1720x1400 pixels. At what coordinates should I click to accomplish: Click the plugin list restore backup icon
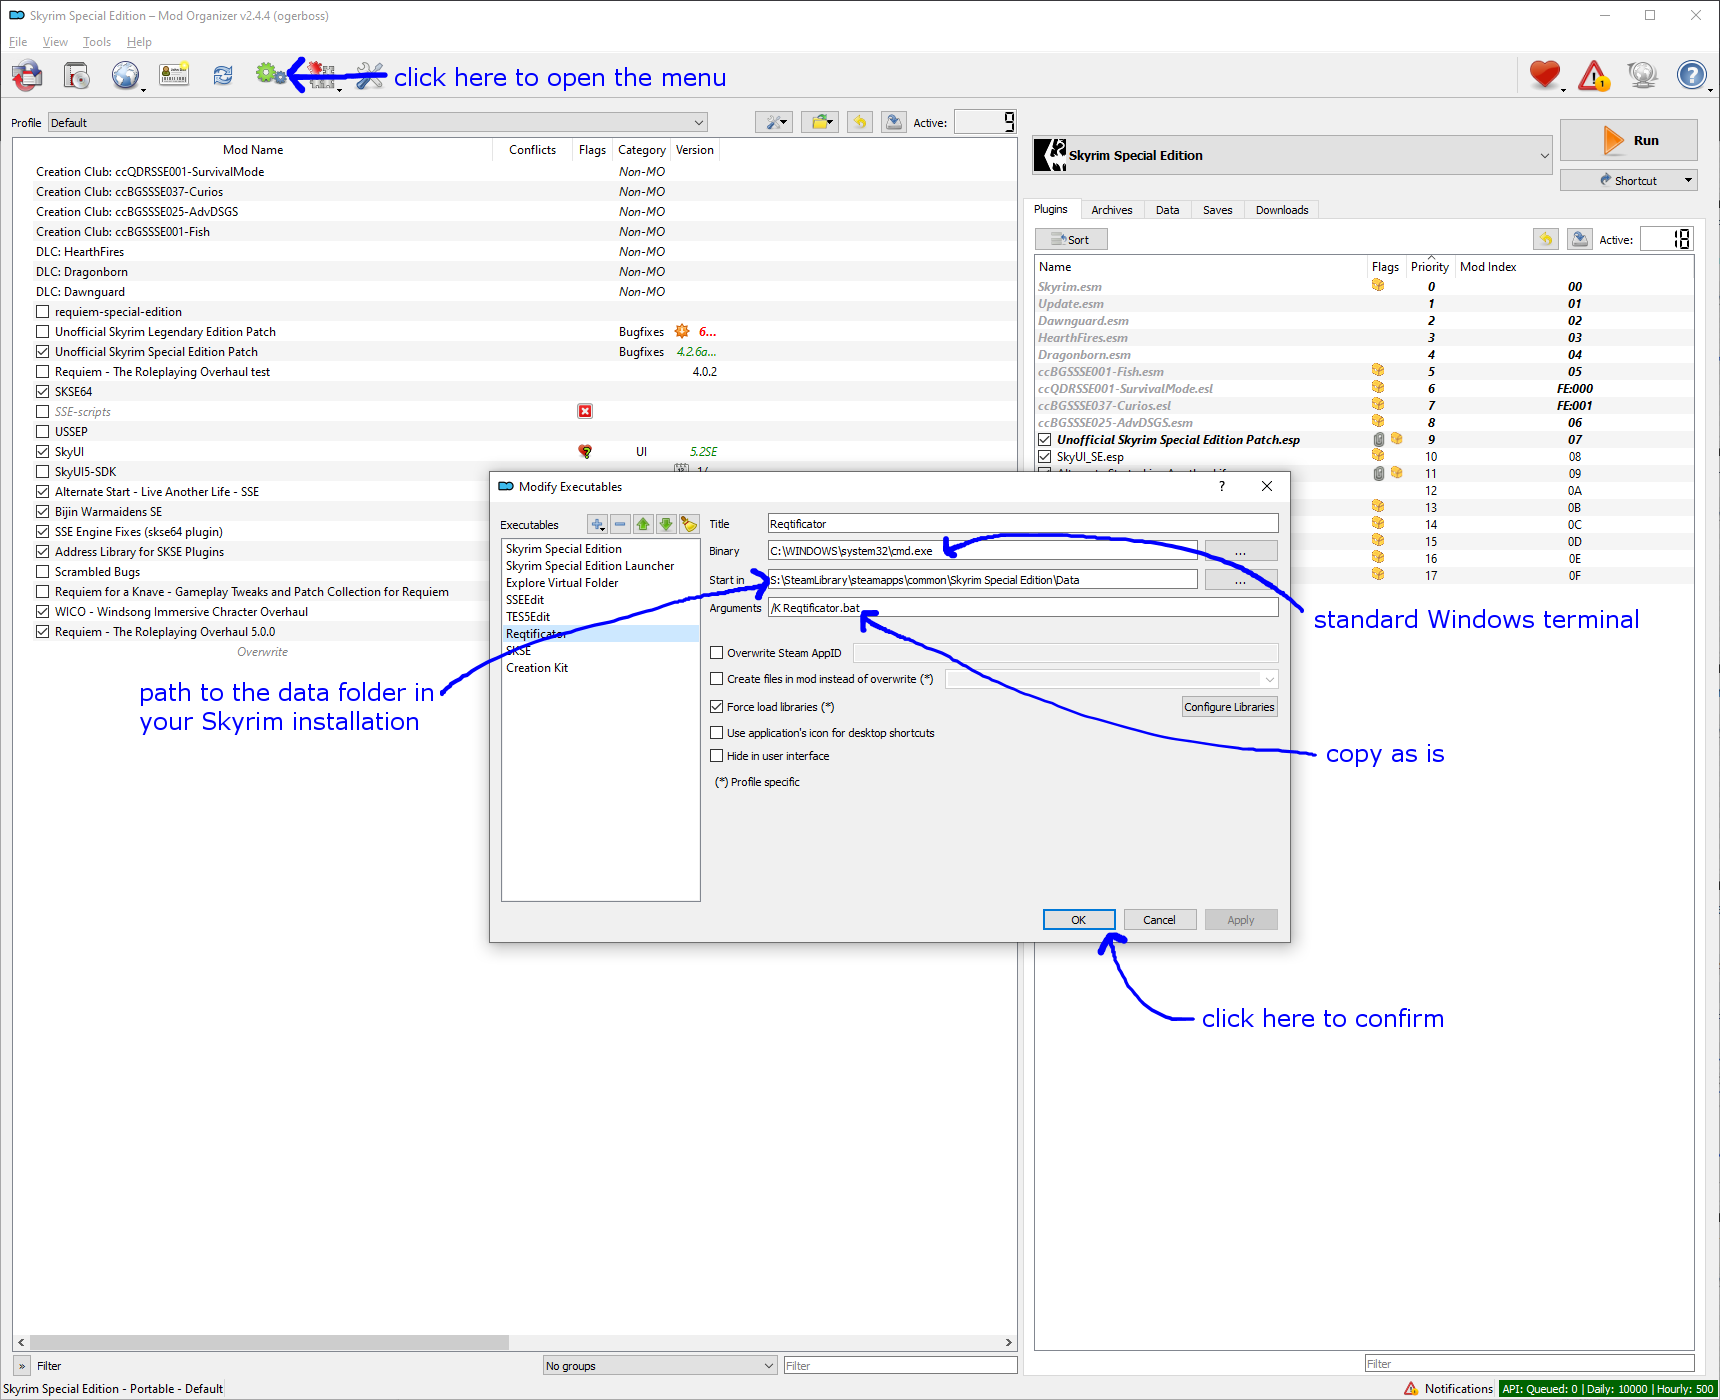pos(1545,239)
